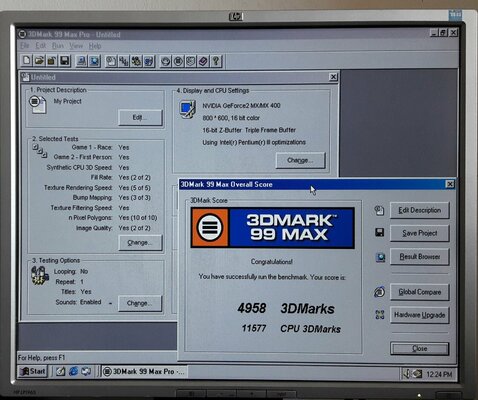The width and height of the screenshot is (478, 400).
Task: Click the Bump Mapping row
Action: [111, 198]
